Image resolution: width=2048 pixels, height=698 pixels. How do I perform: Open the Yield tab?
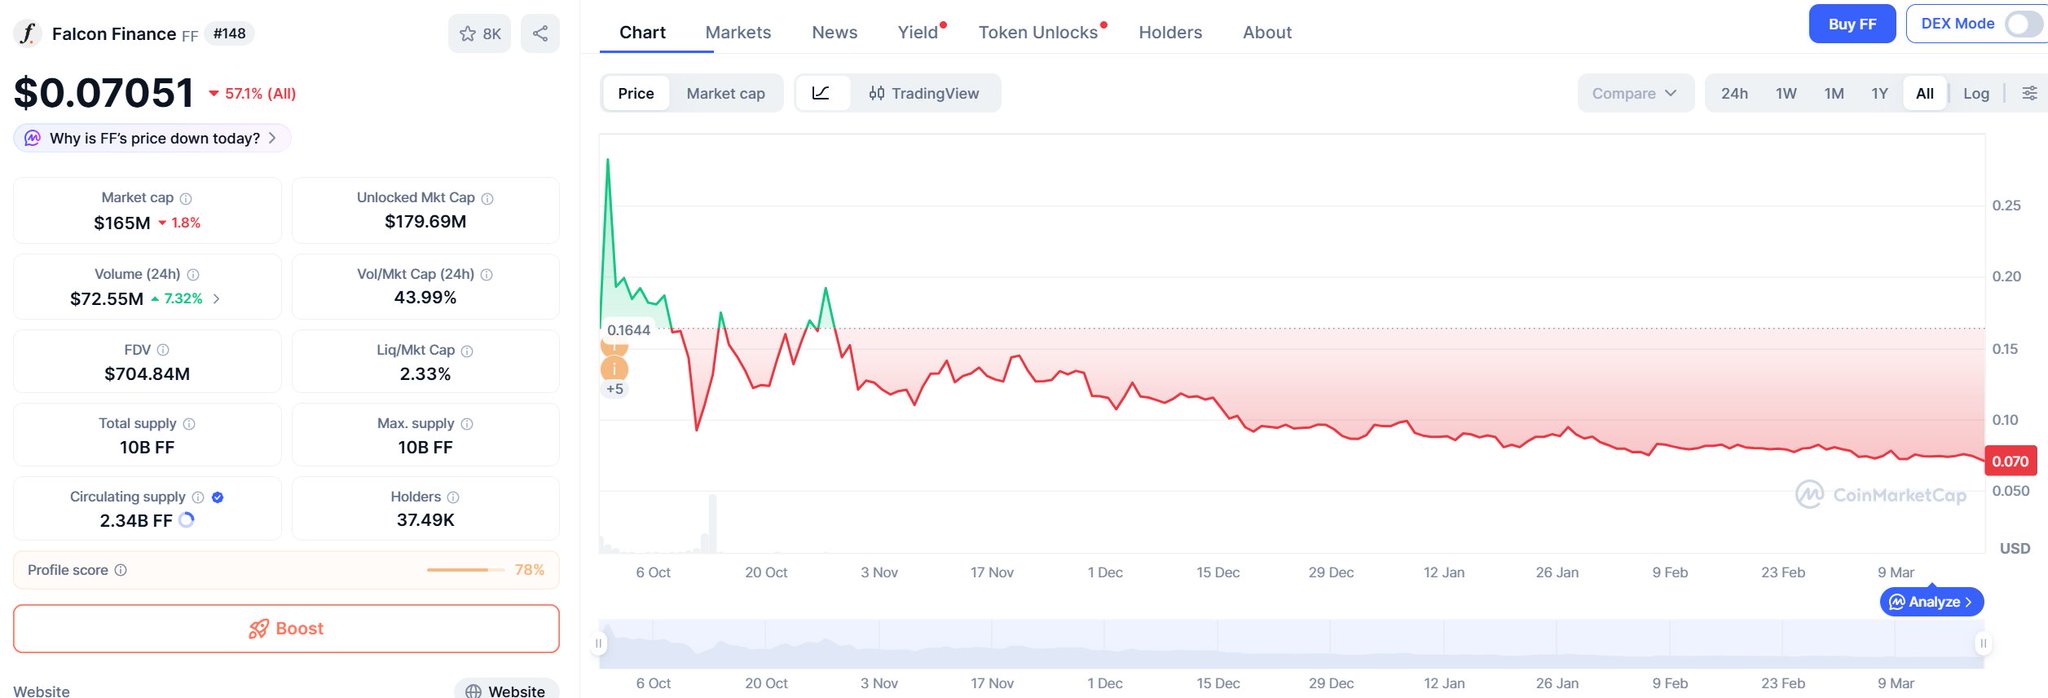pos(919,32)
